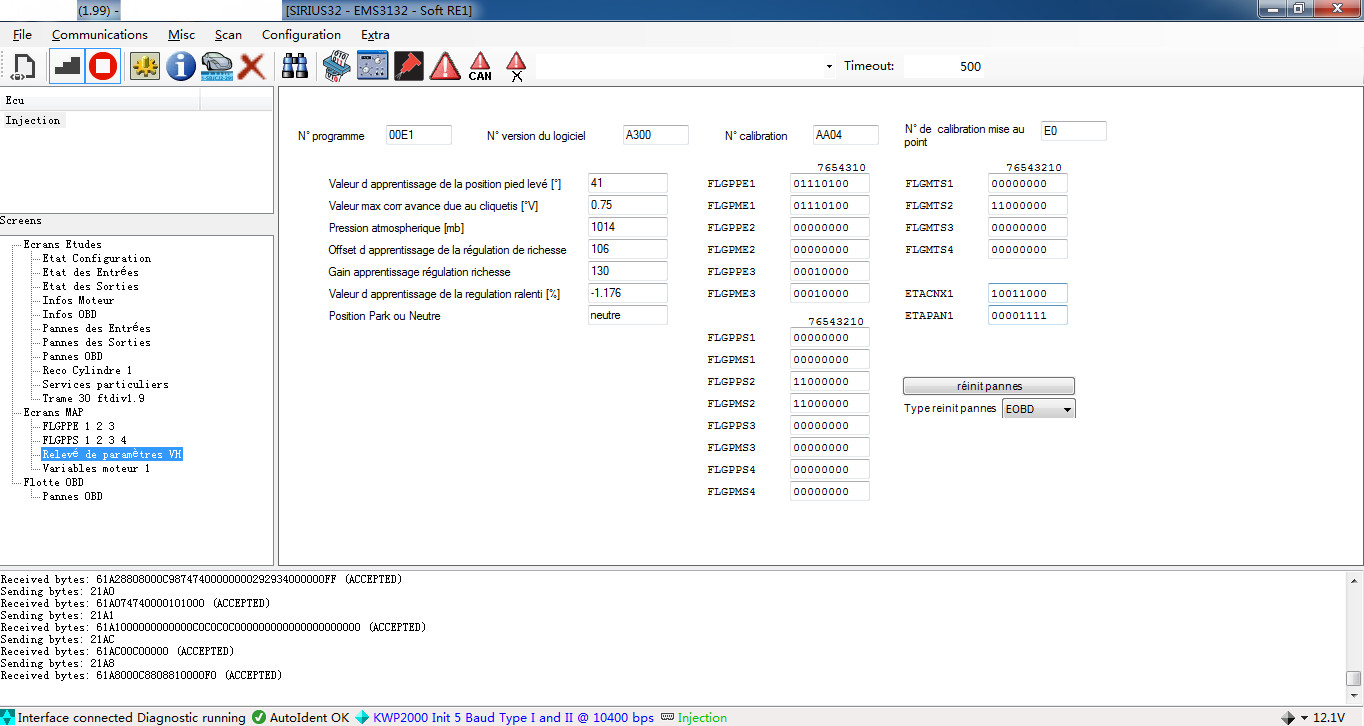This screenshot has height=726, width=1364.
Task: Select Variables moteur 1 screen
Action: pos(98,467)
